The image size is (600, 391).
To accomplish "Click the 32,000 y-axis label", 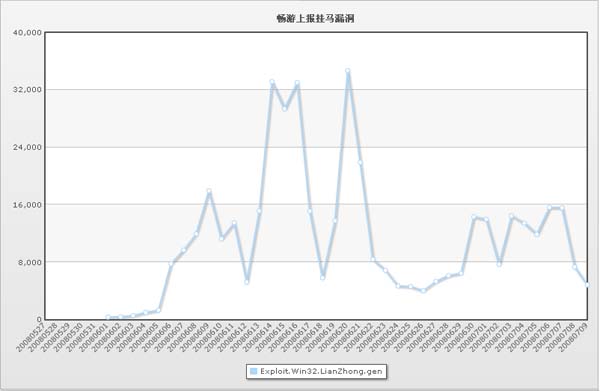I will point(27,90).
